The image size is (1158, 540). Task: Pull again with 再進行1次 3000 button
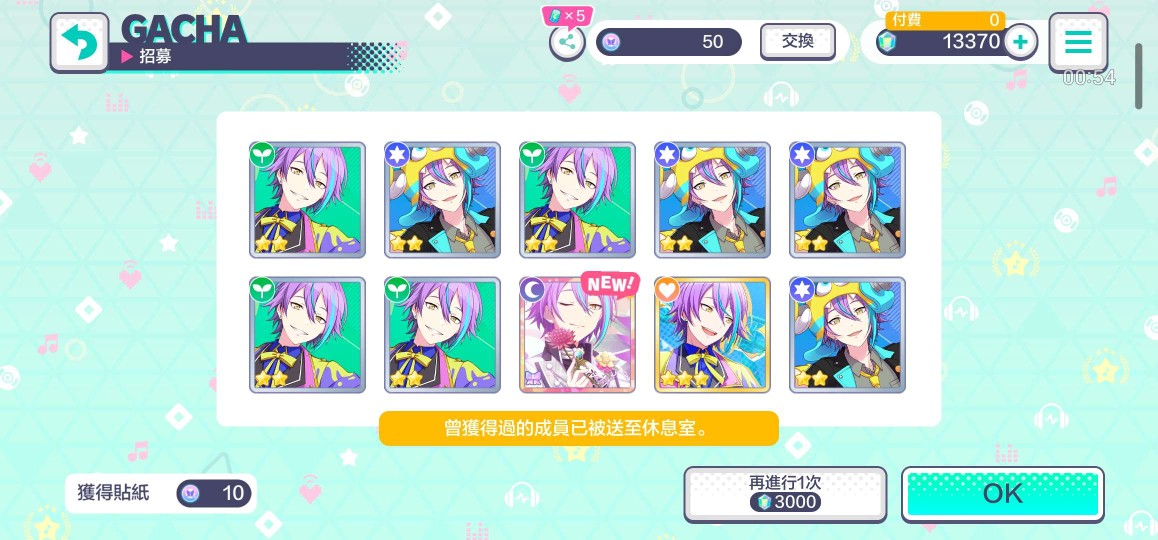[785, 493]
